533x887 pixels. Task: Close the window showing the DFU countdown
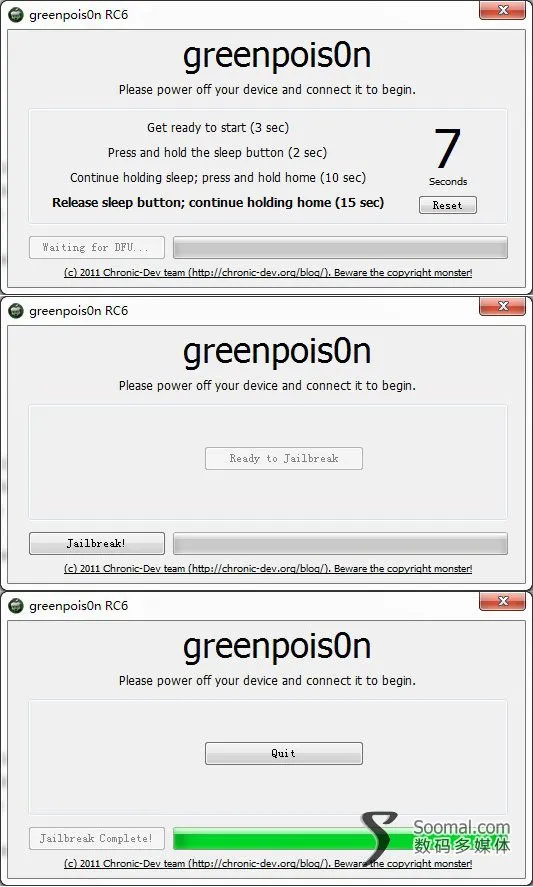click(x=502, y=11)
